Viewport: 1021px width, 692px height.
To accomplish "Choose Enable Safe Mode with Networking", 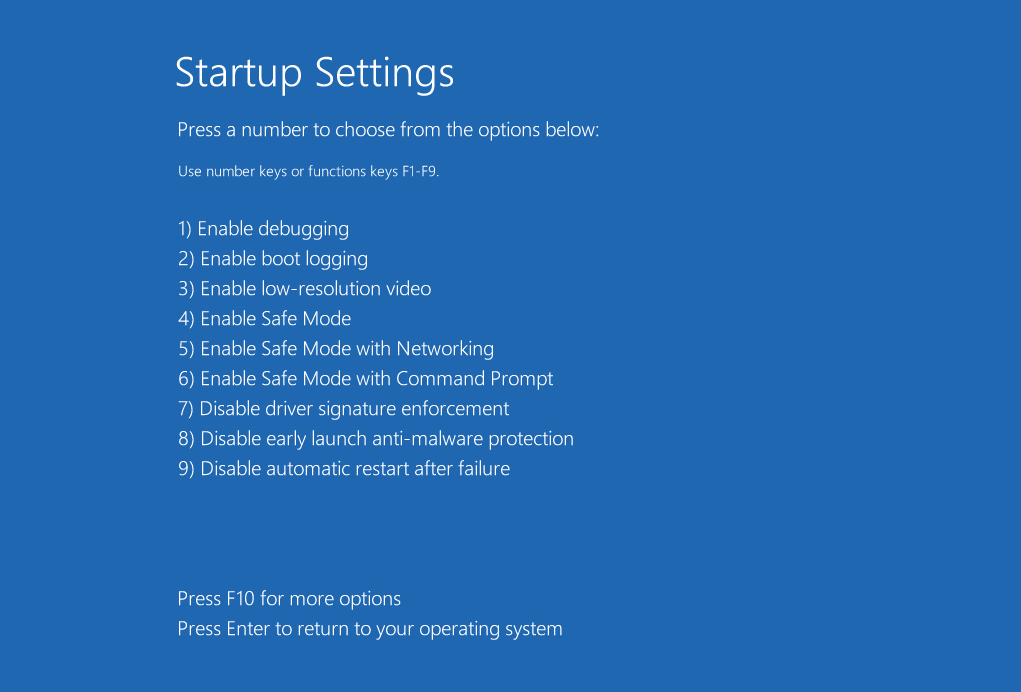I will coord(336,349).
